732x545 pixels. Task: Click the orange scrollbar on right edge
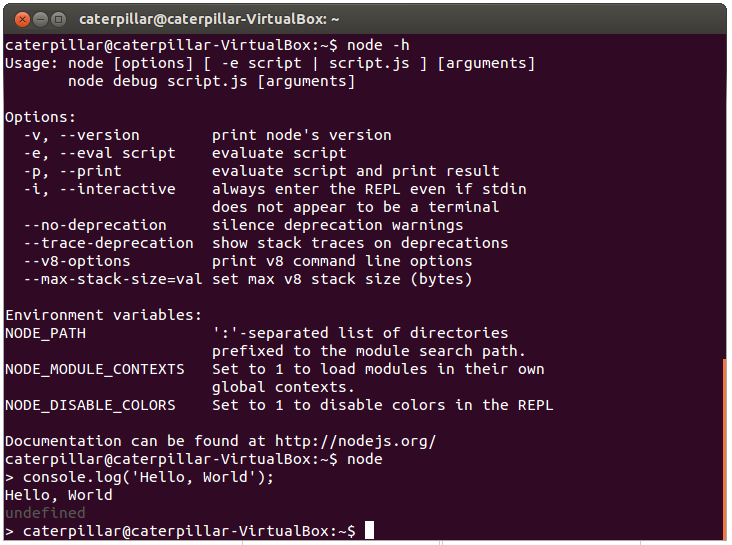tap(724, 448)
